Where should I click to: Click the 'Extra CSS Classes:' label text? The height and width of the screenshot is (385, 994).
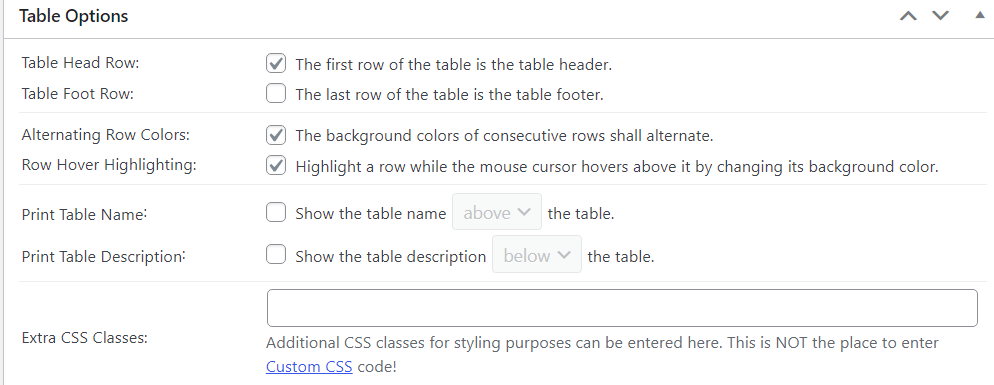click(84, 337)
